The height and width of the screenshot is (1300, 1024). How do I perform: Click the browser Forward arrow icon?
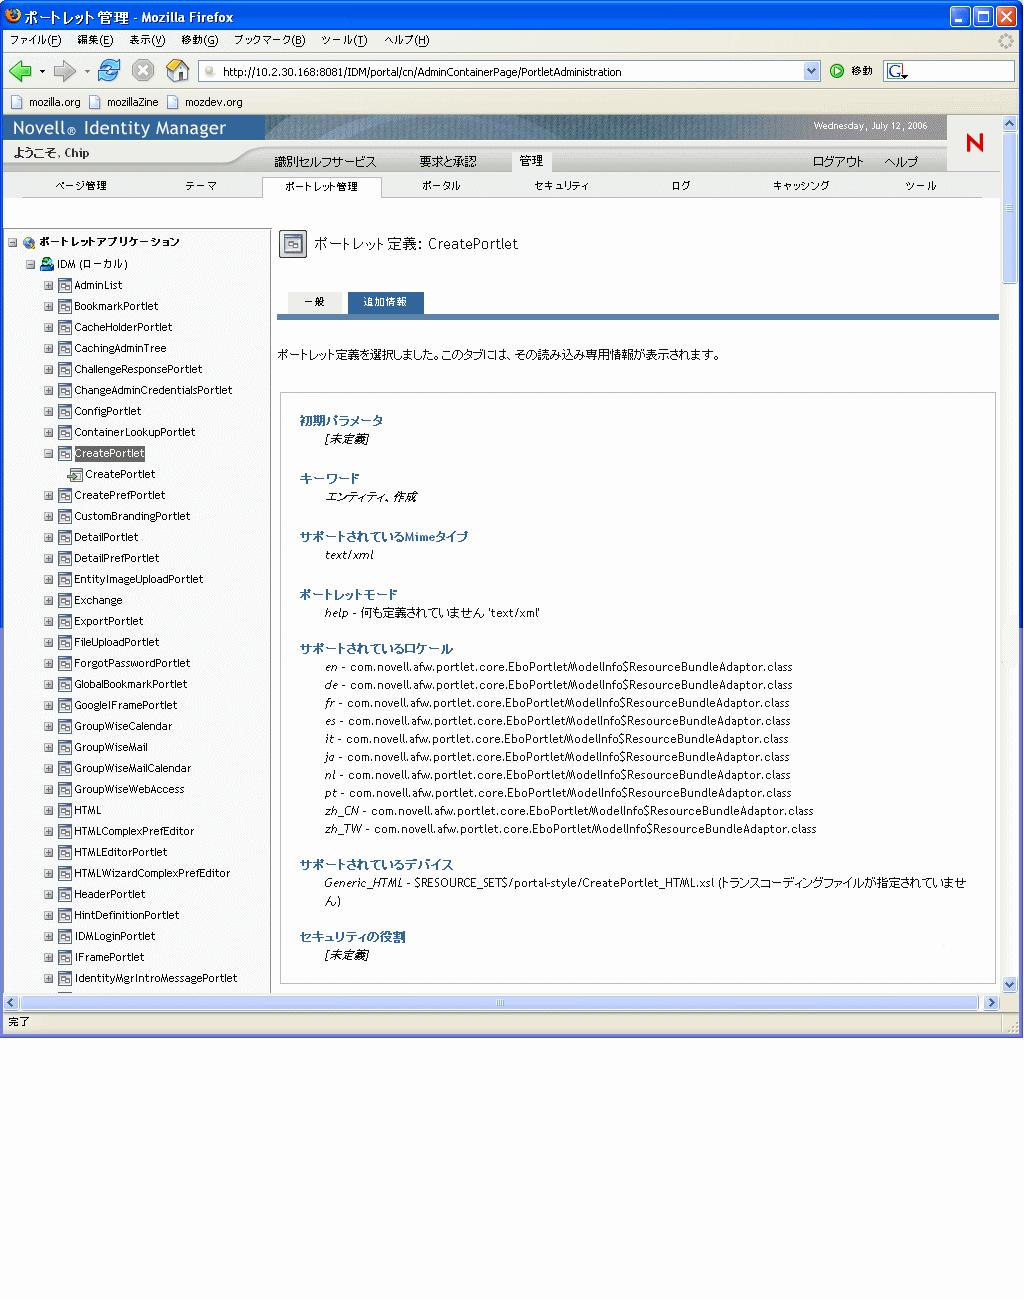[65, 71]
